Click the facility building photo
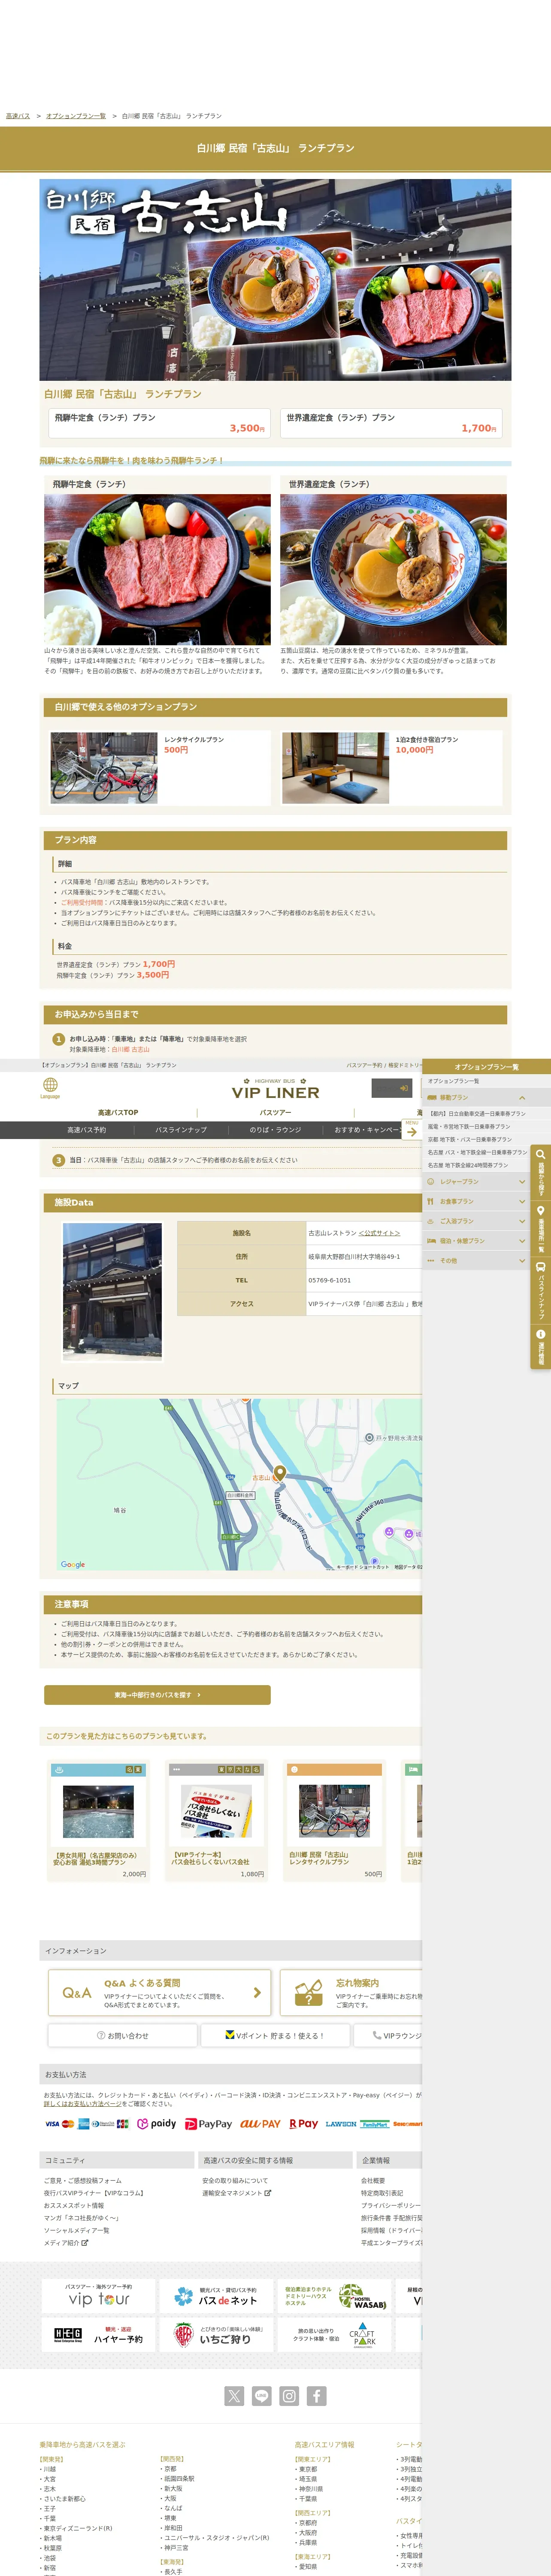The image size is (551, 2576). point(112,1291)
